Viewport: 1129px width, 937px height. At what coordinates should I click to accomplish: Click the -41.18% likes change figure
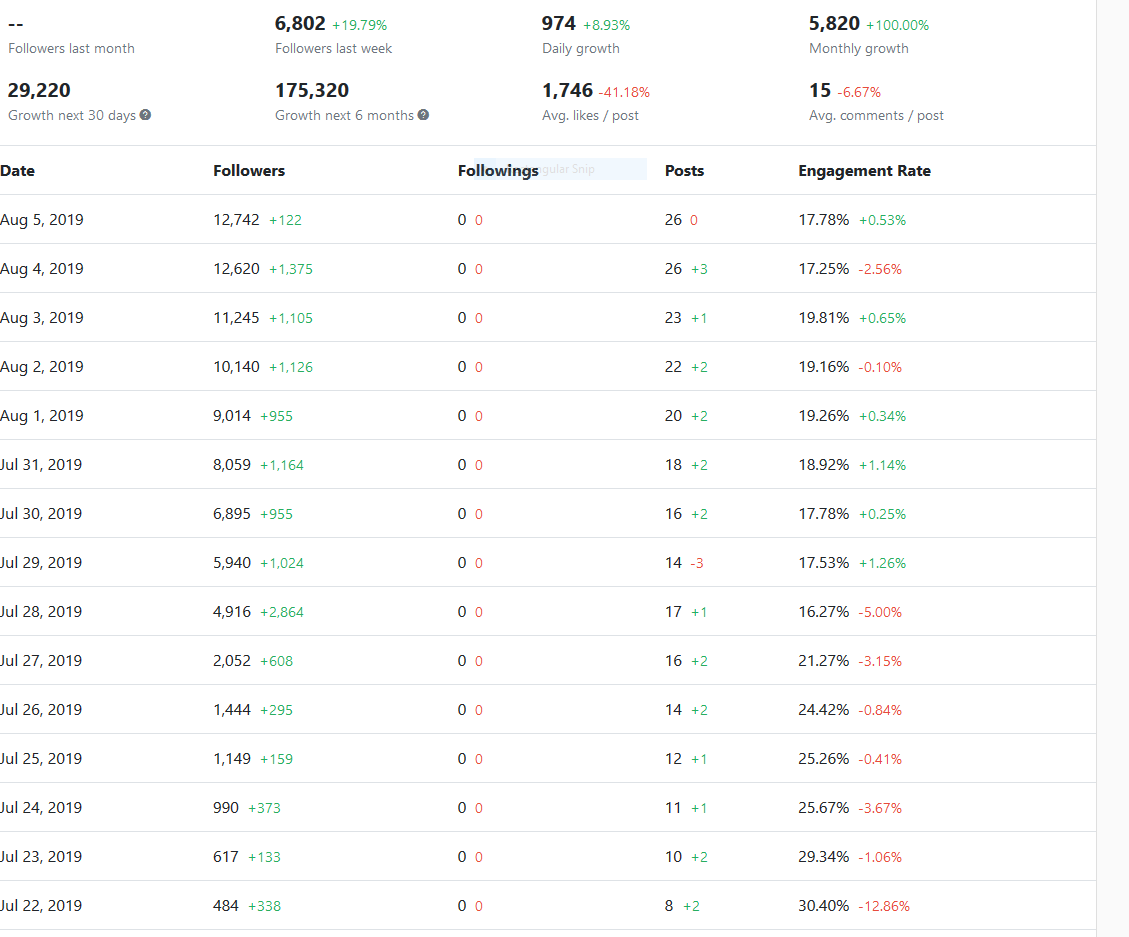pos(624,92)
